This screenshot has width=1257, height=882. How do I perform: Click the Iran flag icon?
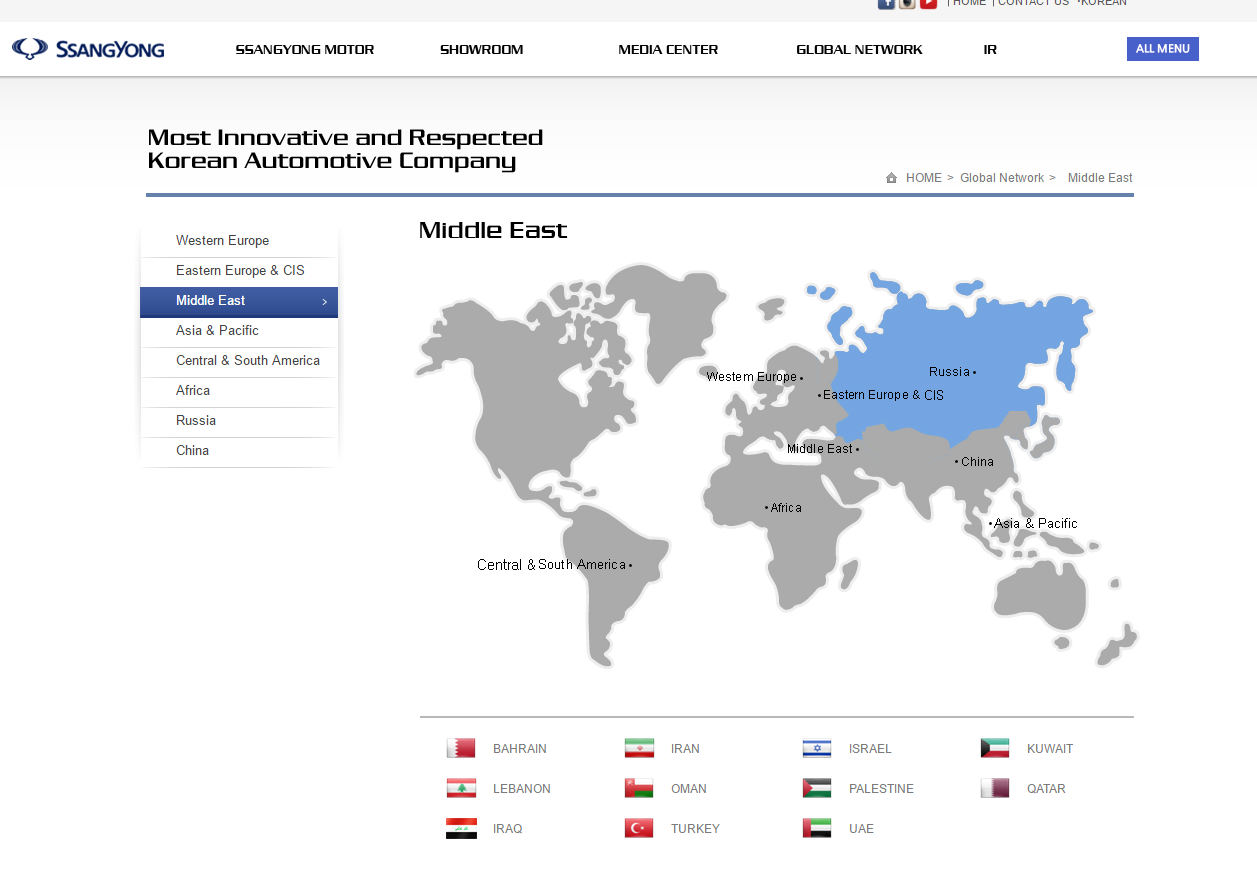click(639, 748)
